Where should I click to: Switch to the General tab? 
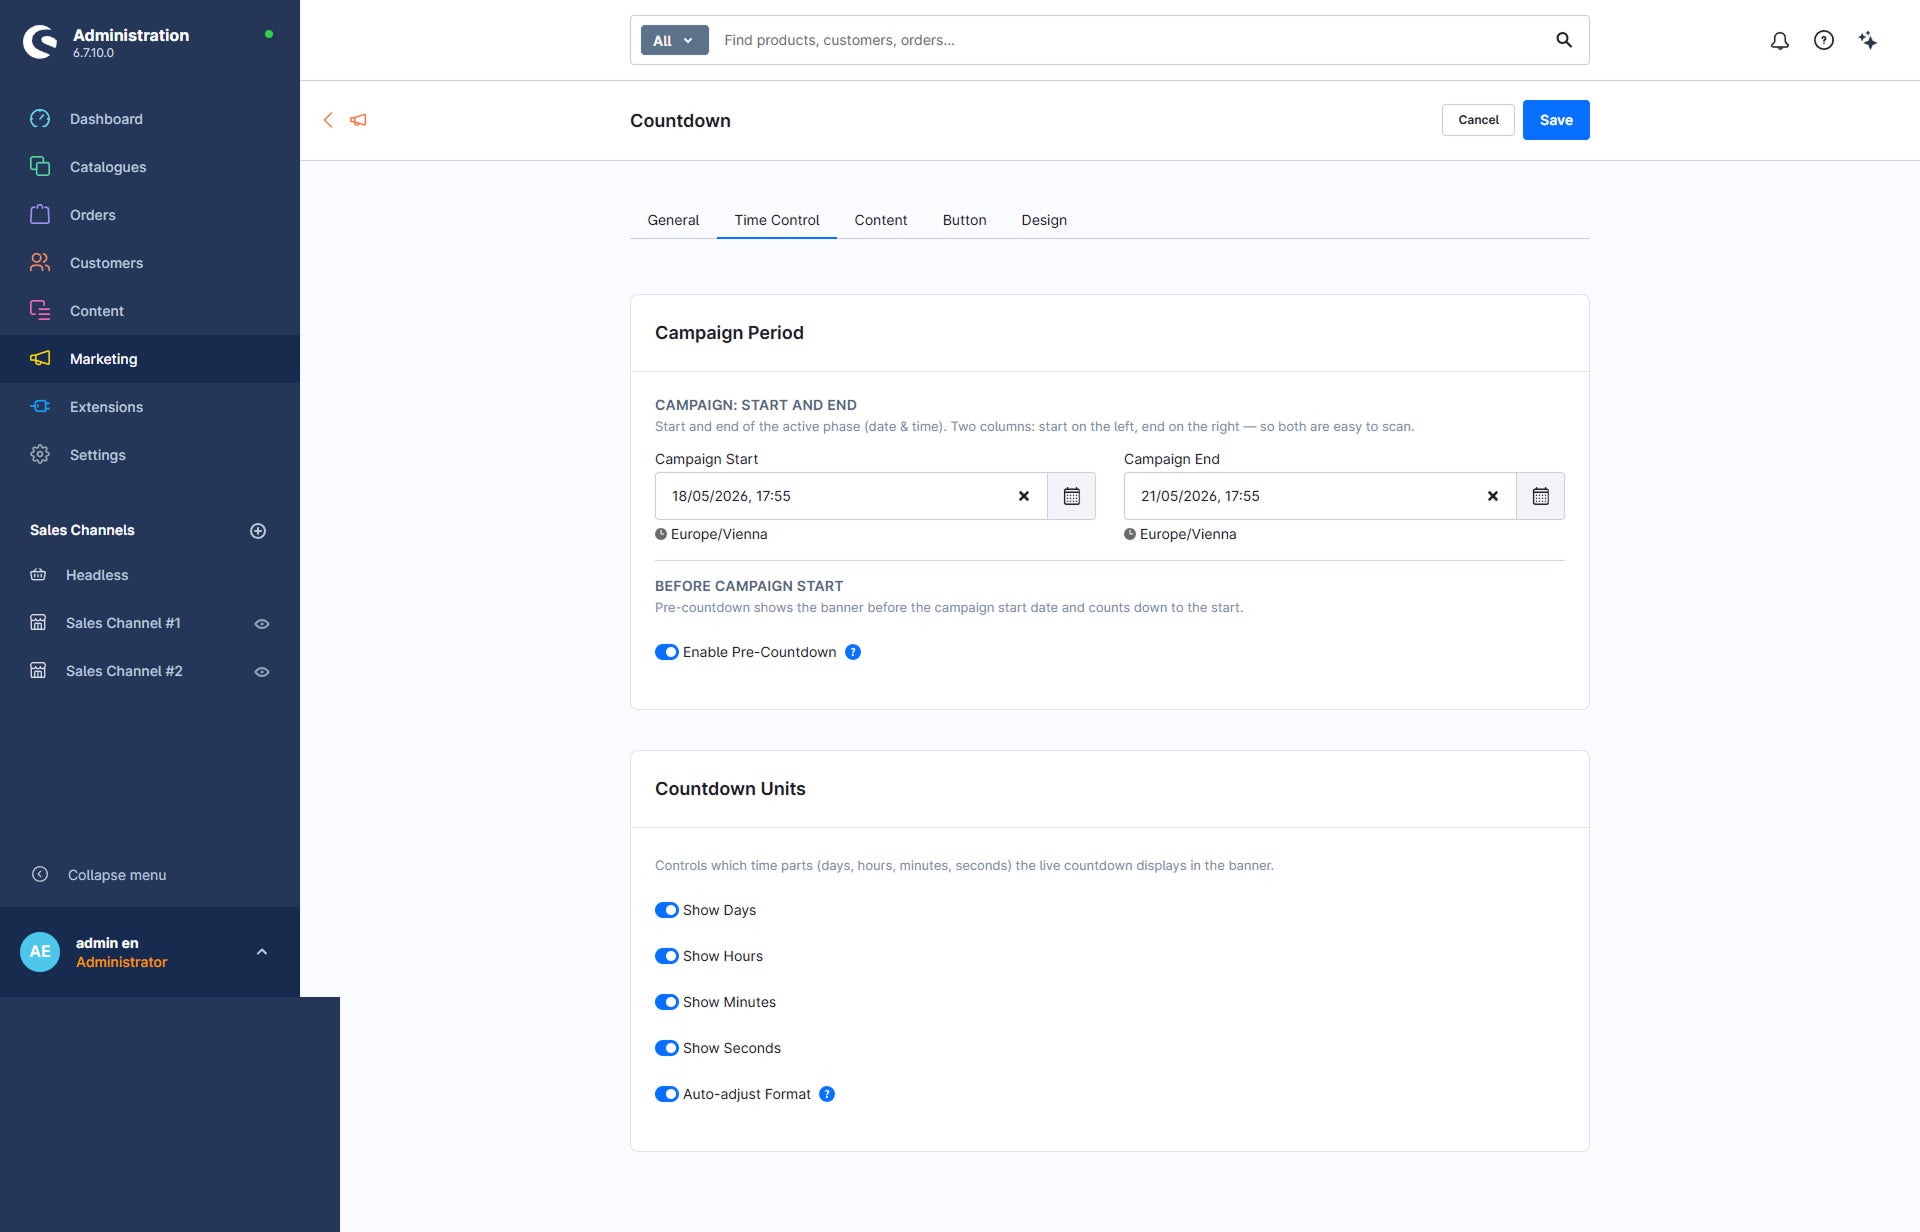coord(673,220)
